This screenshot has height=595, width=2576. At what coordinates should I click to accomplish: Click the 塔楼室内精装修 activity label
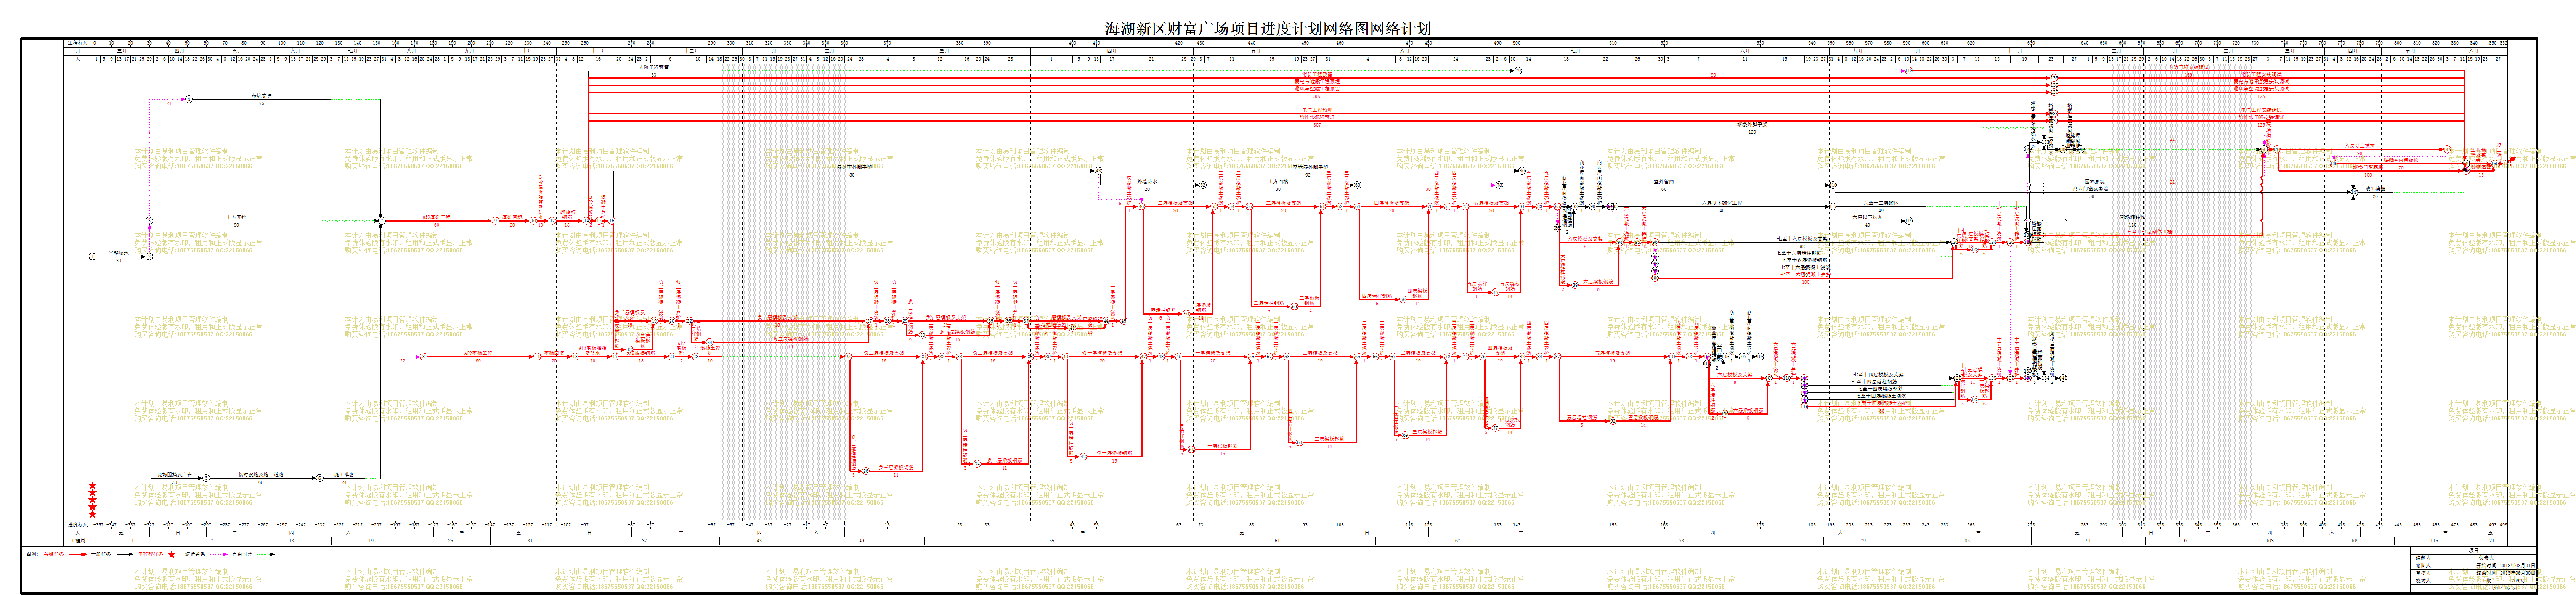[x=2400, y=160]
